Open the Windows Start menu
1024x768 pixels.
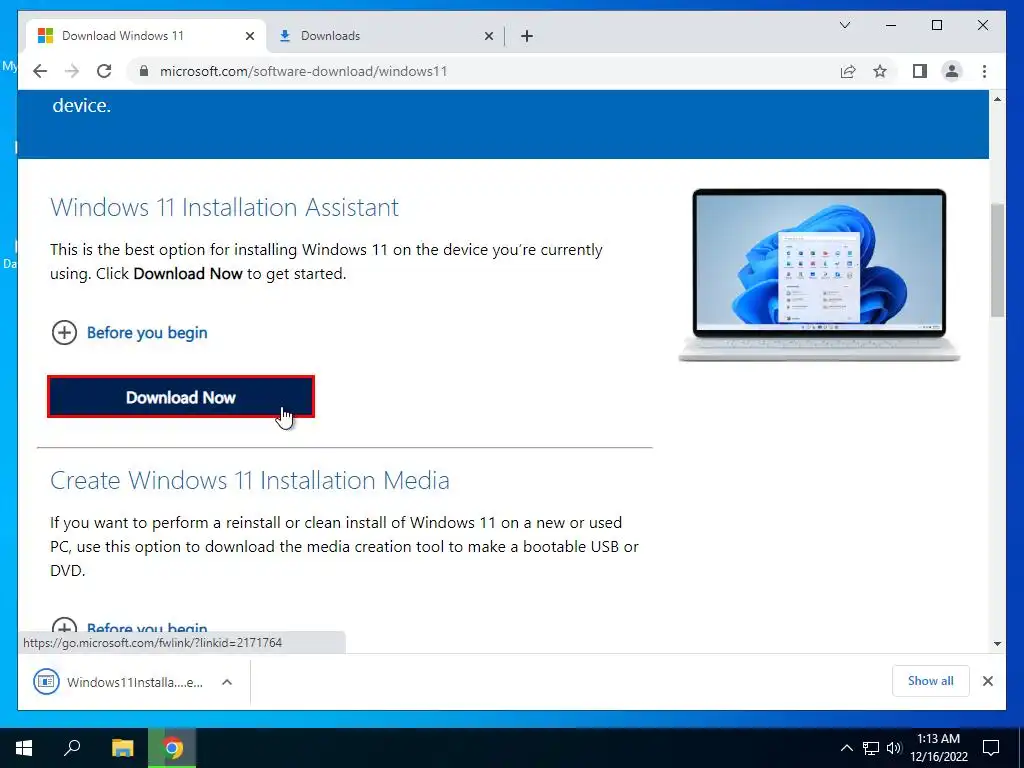pos(24,748)
